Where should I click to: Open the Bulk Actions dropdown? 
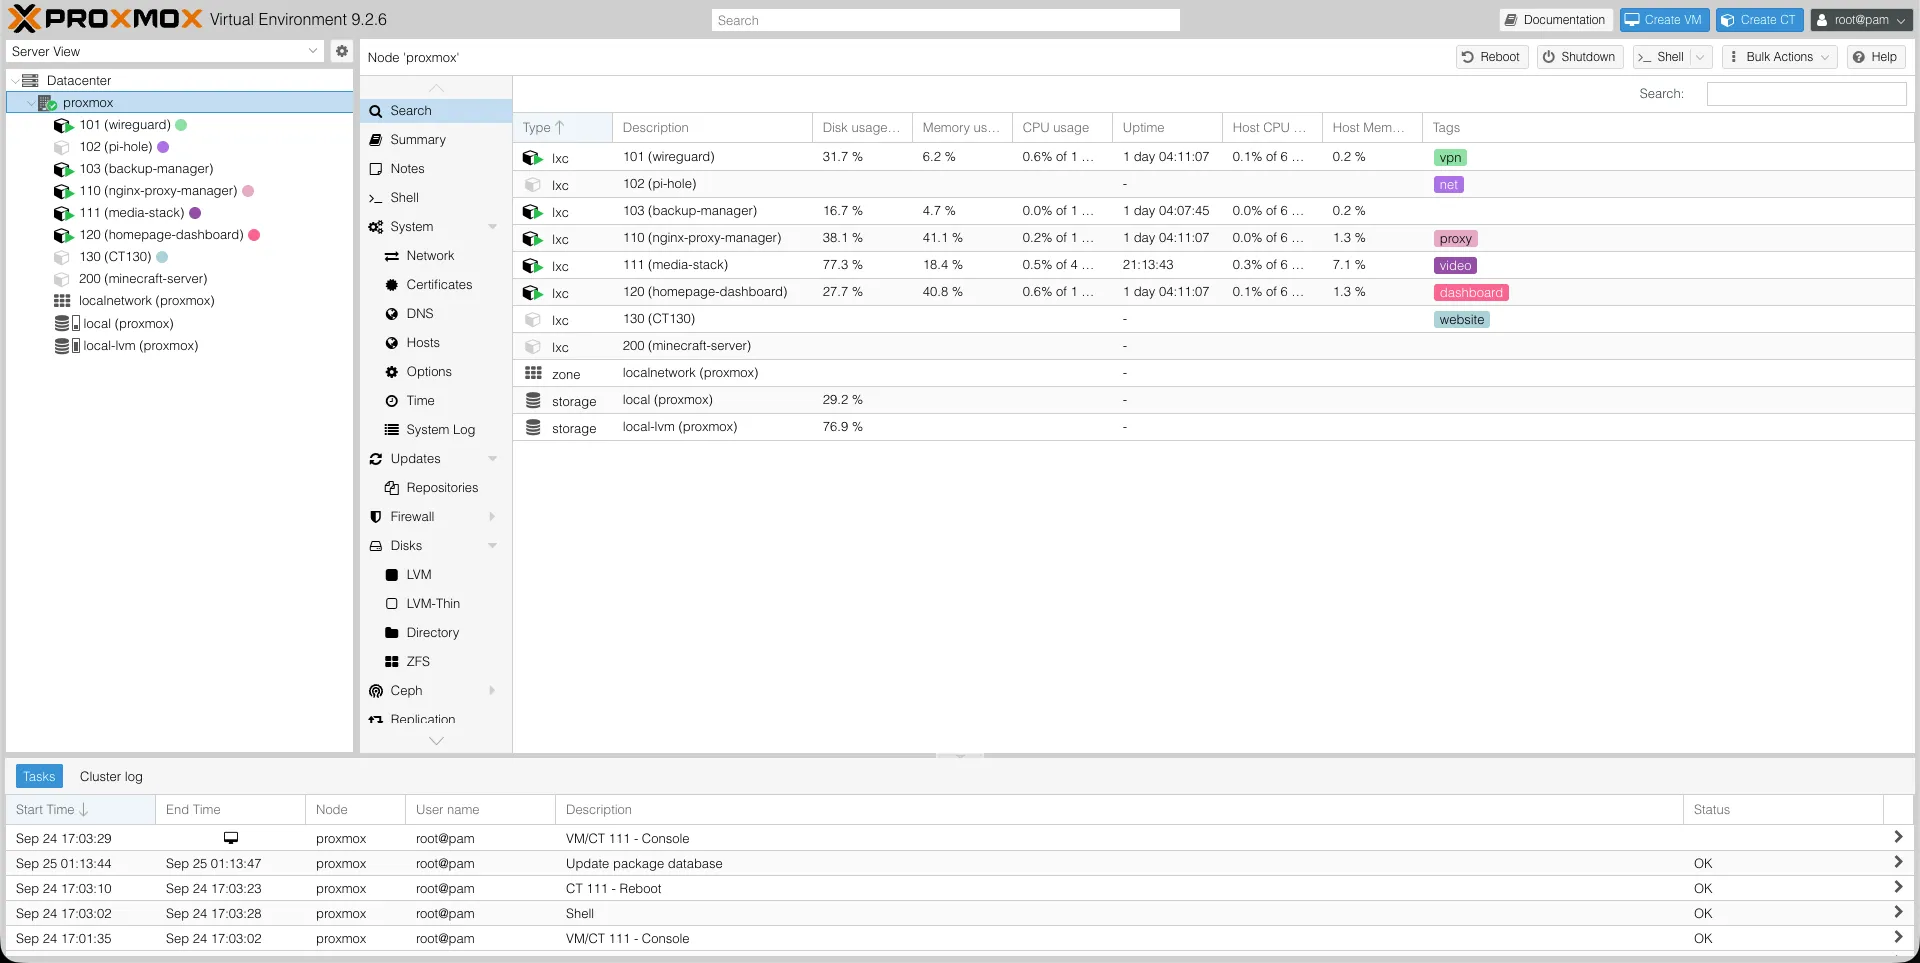point(1780,57)
